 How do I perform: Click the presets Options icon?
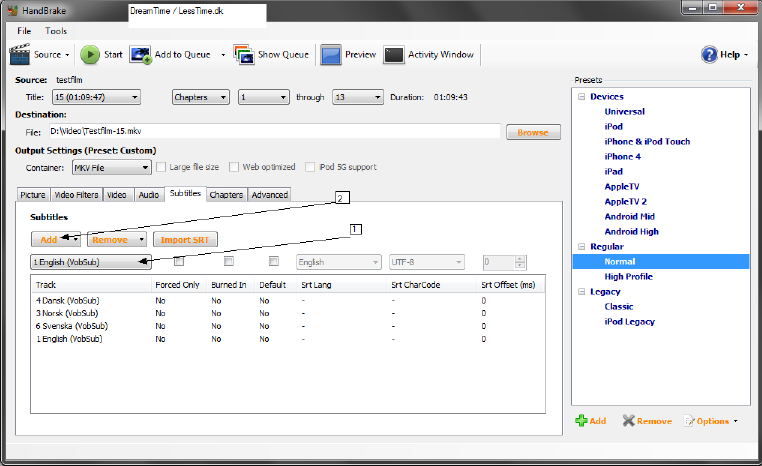689,421
